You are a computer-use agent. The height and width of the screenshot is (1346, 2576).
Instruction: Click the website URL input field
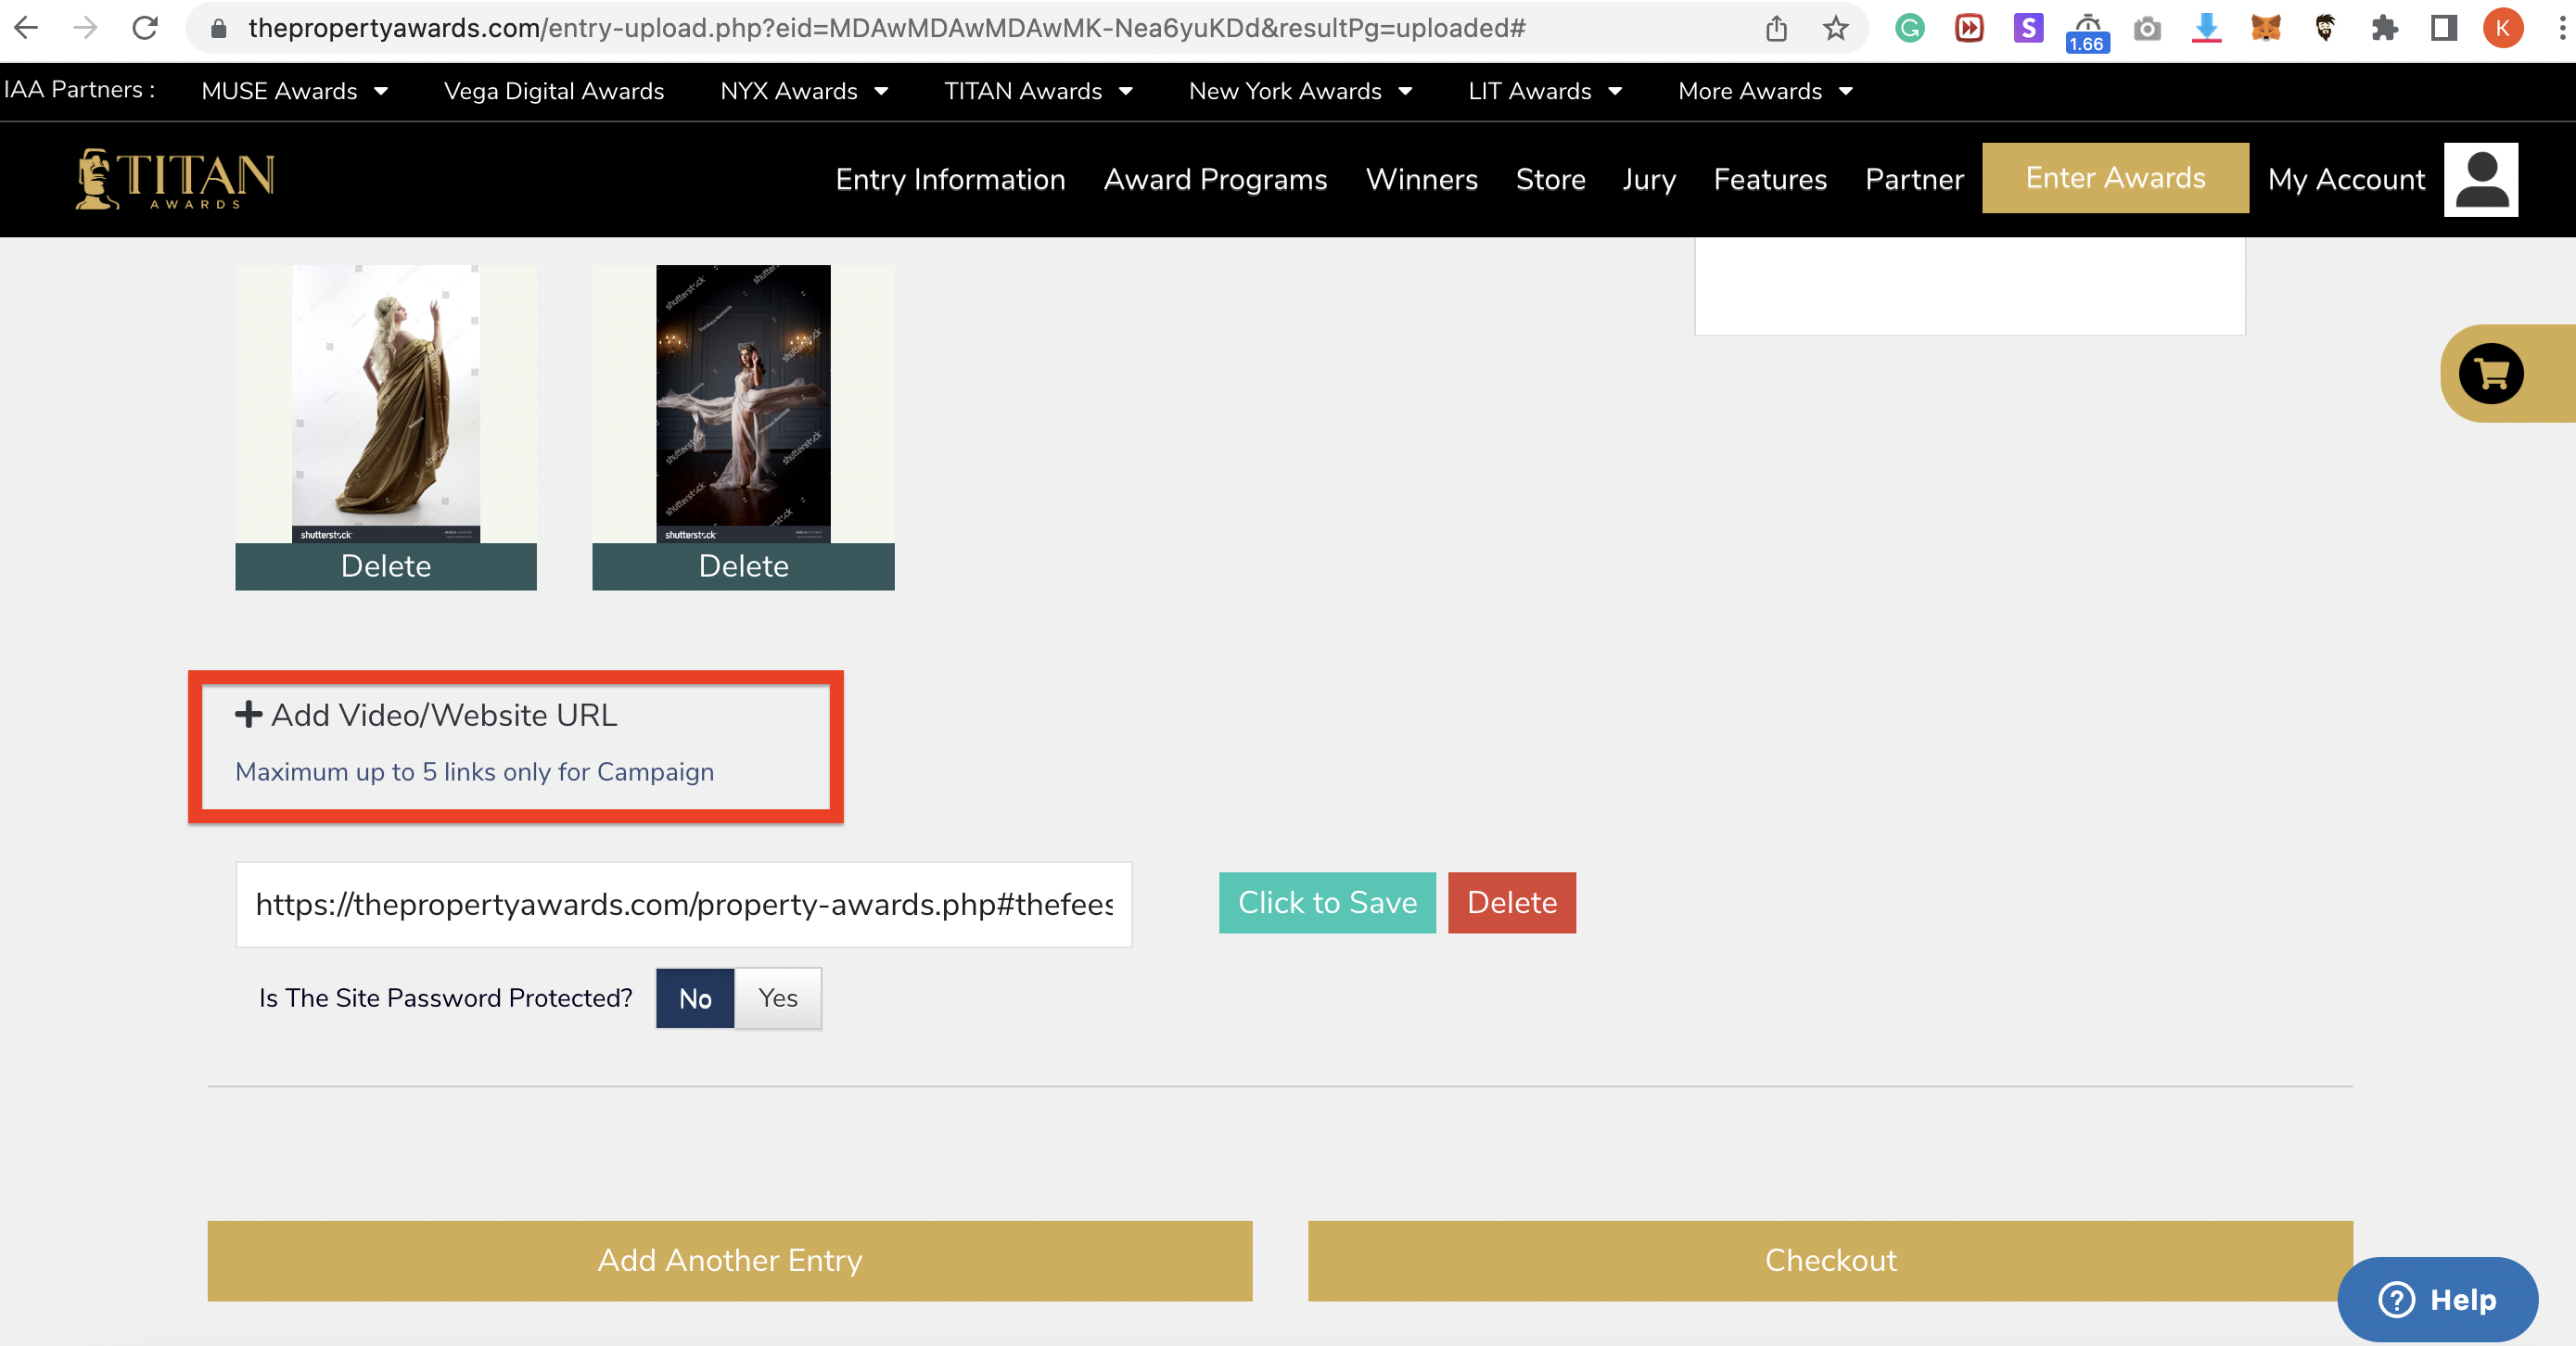coord(684,904)
